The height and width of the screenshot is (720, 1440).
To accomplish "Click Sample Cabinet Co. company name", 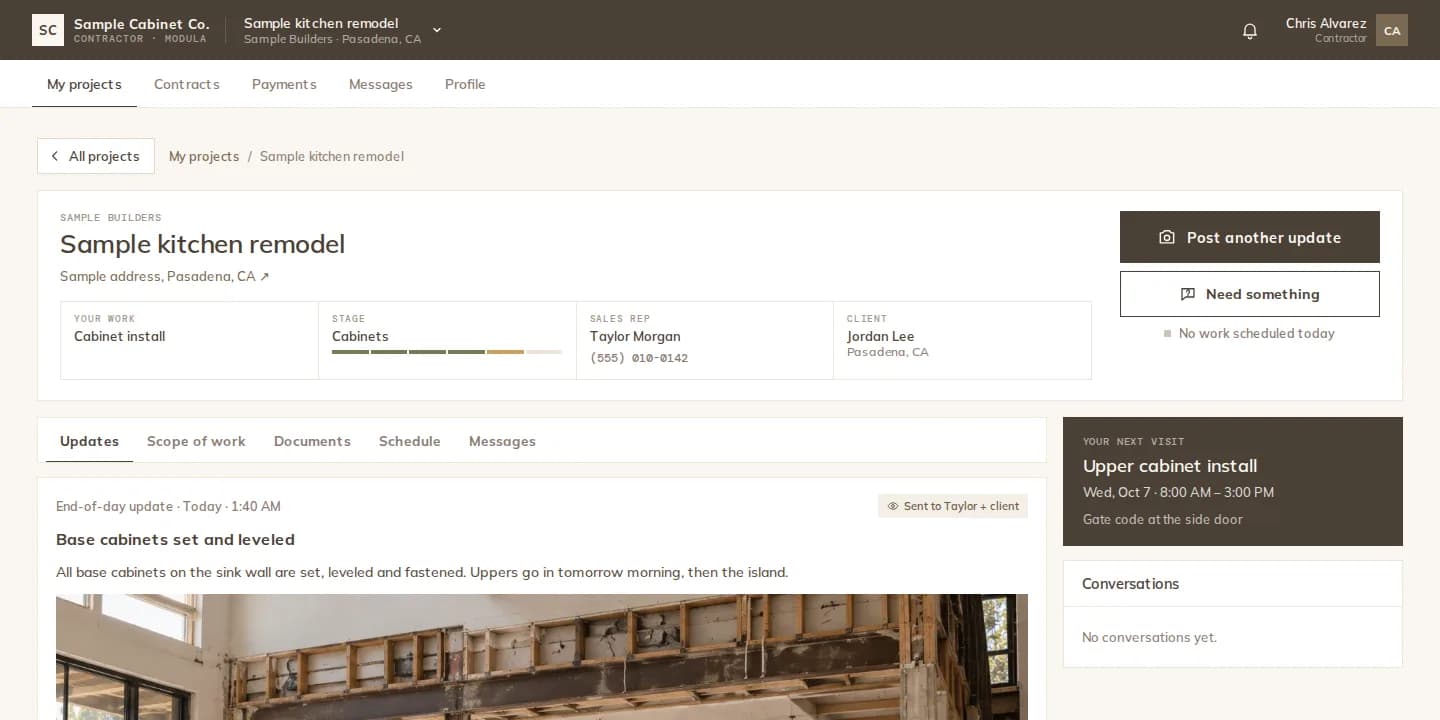I will (141, 24).
